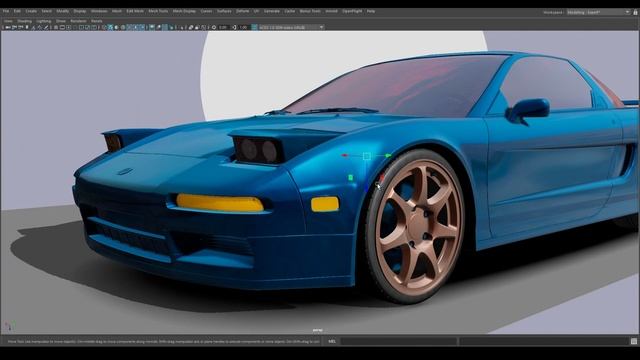
Task: Click the workspace lock icon
Action: [x=636, y=12]
